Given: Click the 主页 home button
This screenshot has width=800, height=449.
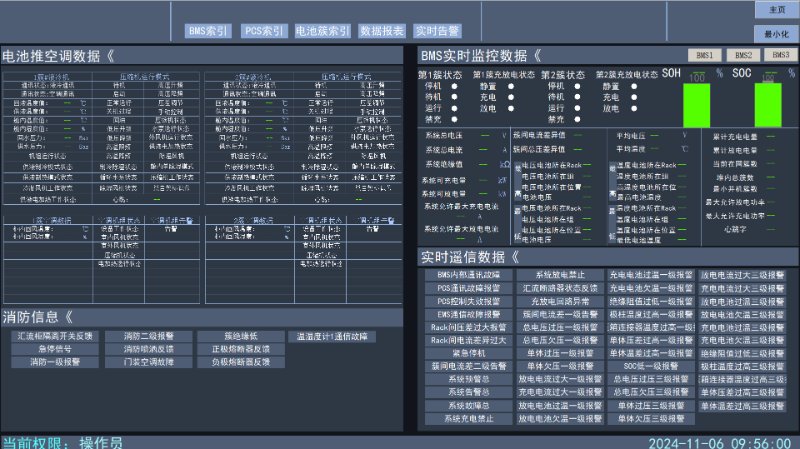Looking at the screenshot, I should point(776,9).
